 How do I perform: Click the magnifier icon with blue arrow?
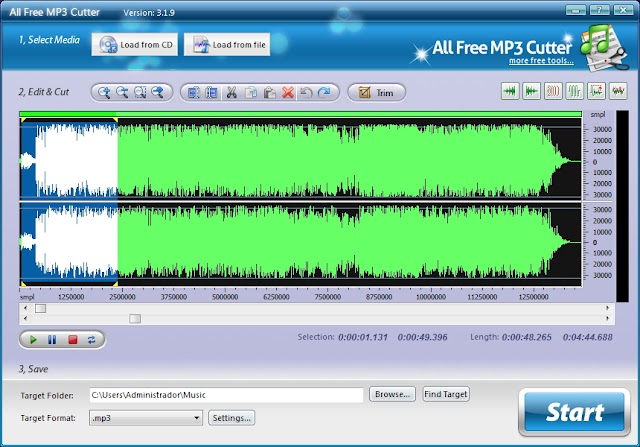(x=158, y=93)
